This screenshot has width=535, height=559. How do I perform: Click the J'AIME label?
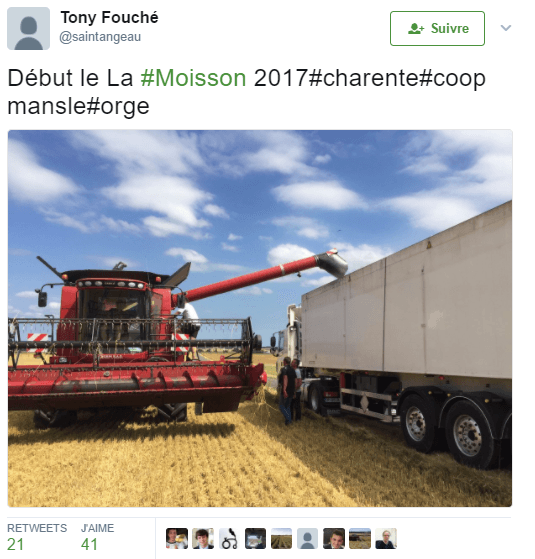coord(97,528)
